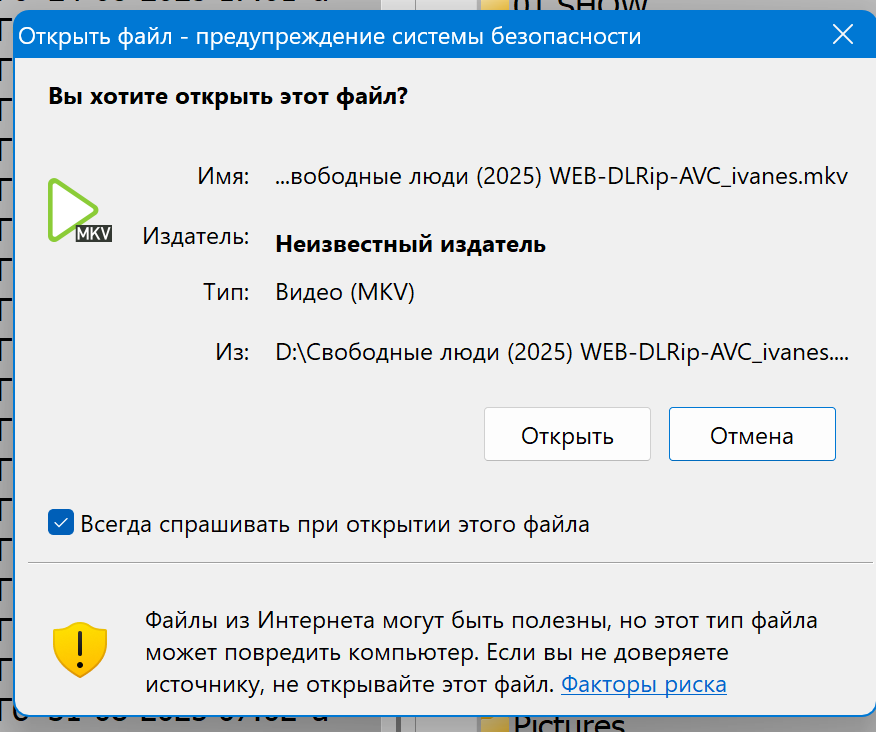The image size is (876, 732).
Task: Open the Факторы риска link
Action: 644,684
